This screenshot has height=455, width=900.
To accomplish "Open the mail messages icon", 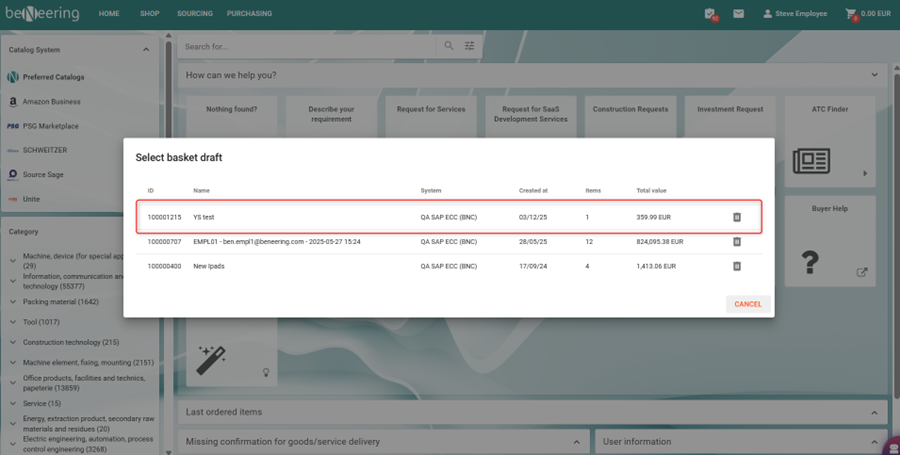I will tap(739, 14).
